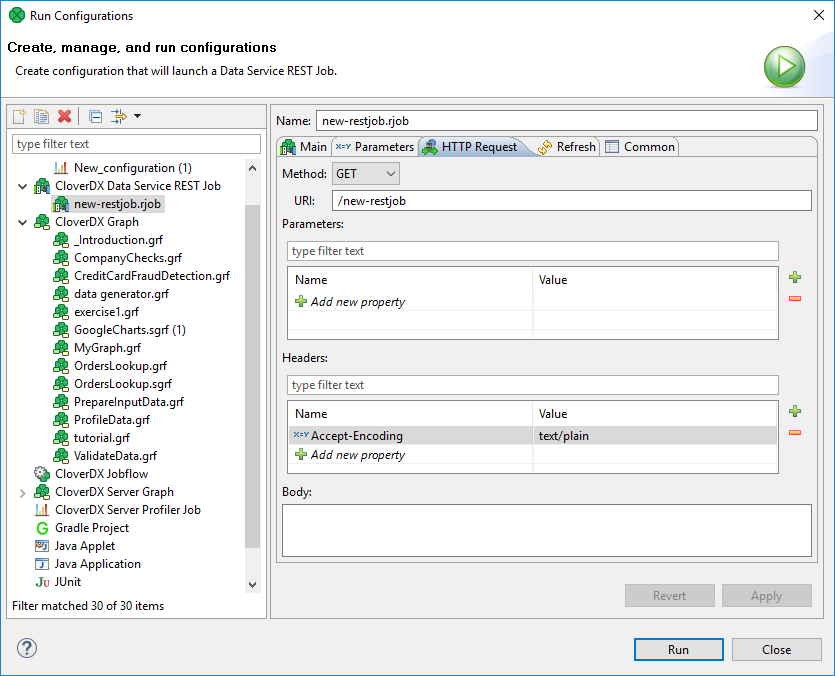Duplicate the selected configuration

(40, 116)
